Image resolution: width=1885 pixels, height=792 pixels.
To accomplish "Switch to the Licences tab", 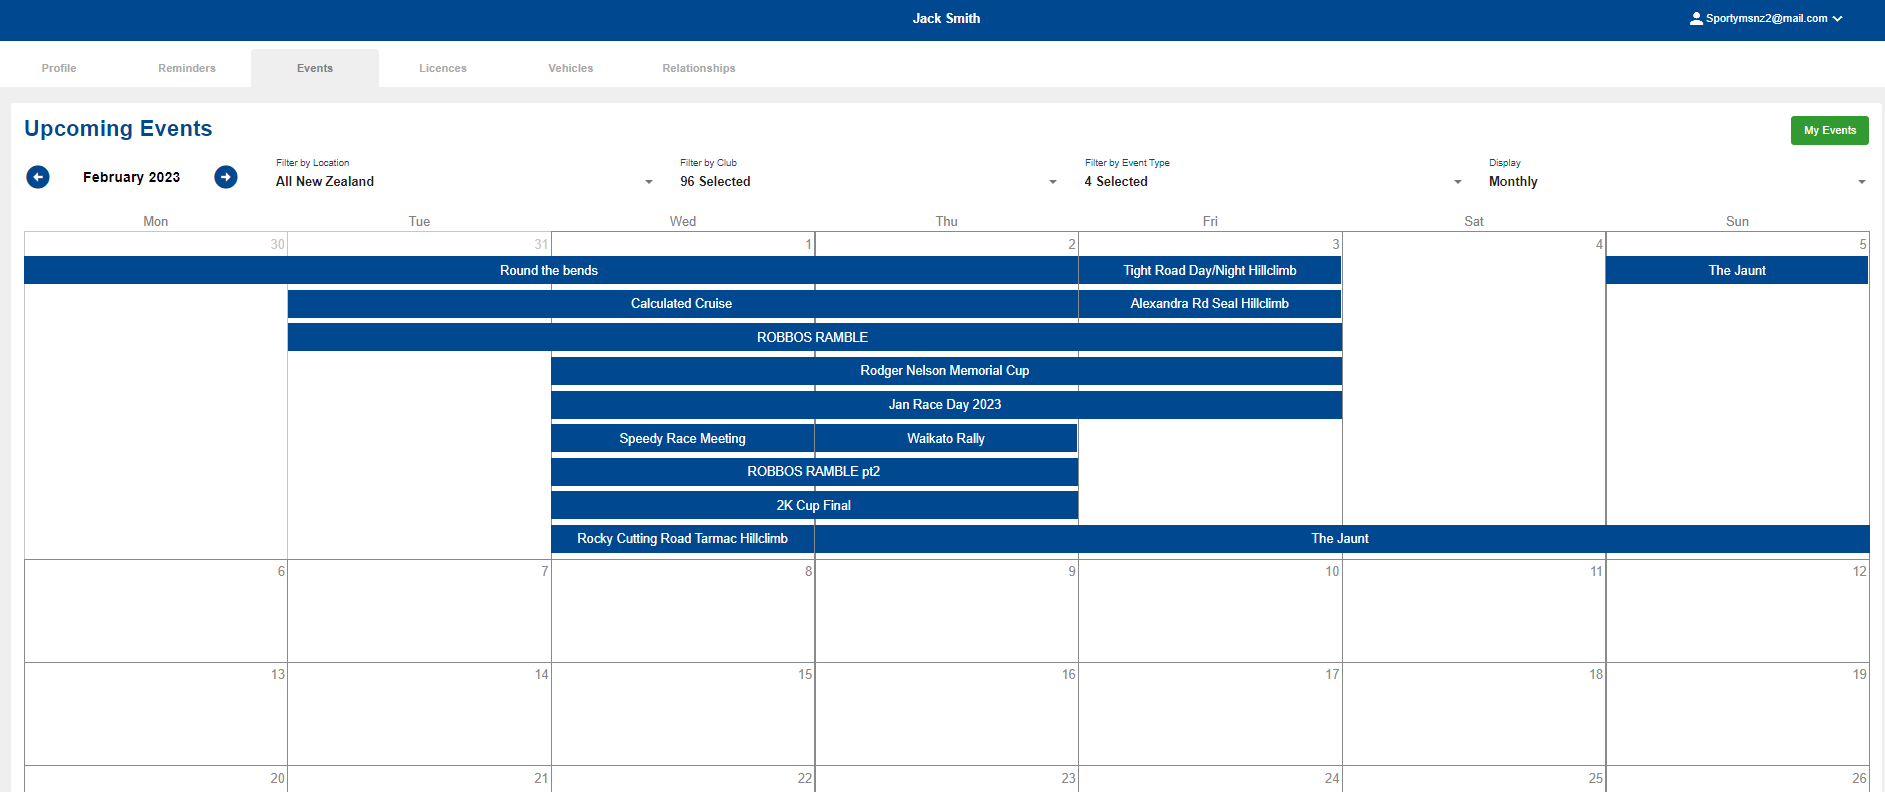I will click(443, 68).
